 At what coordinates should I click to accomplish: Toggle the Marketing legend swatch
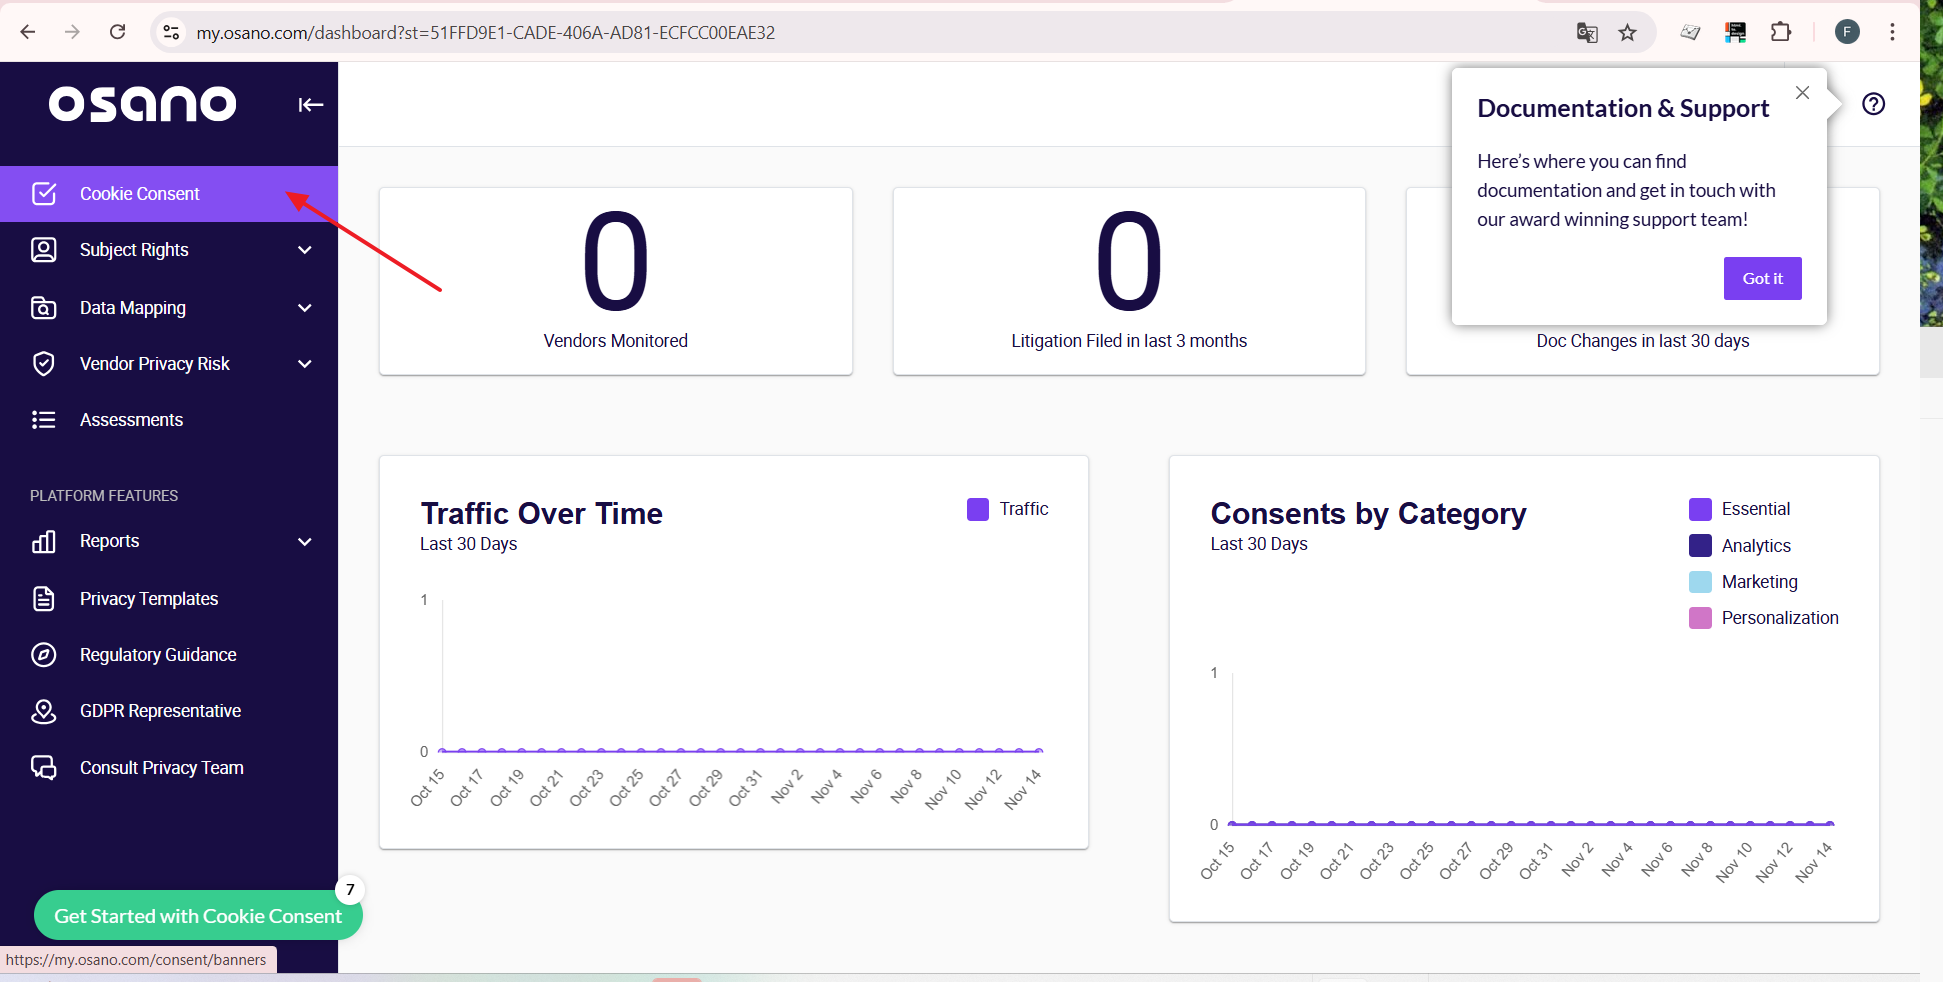pos(1700,582)
